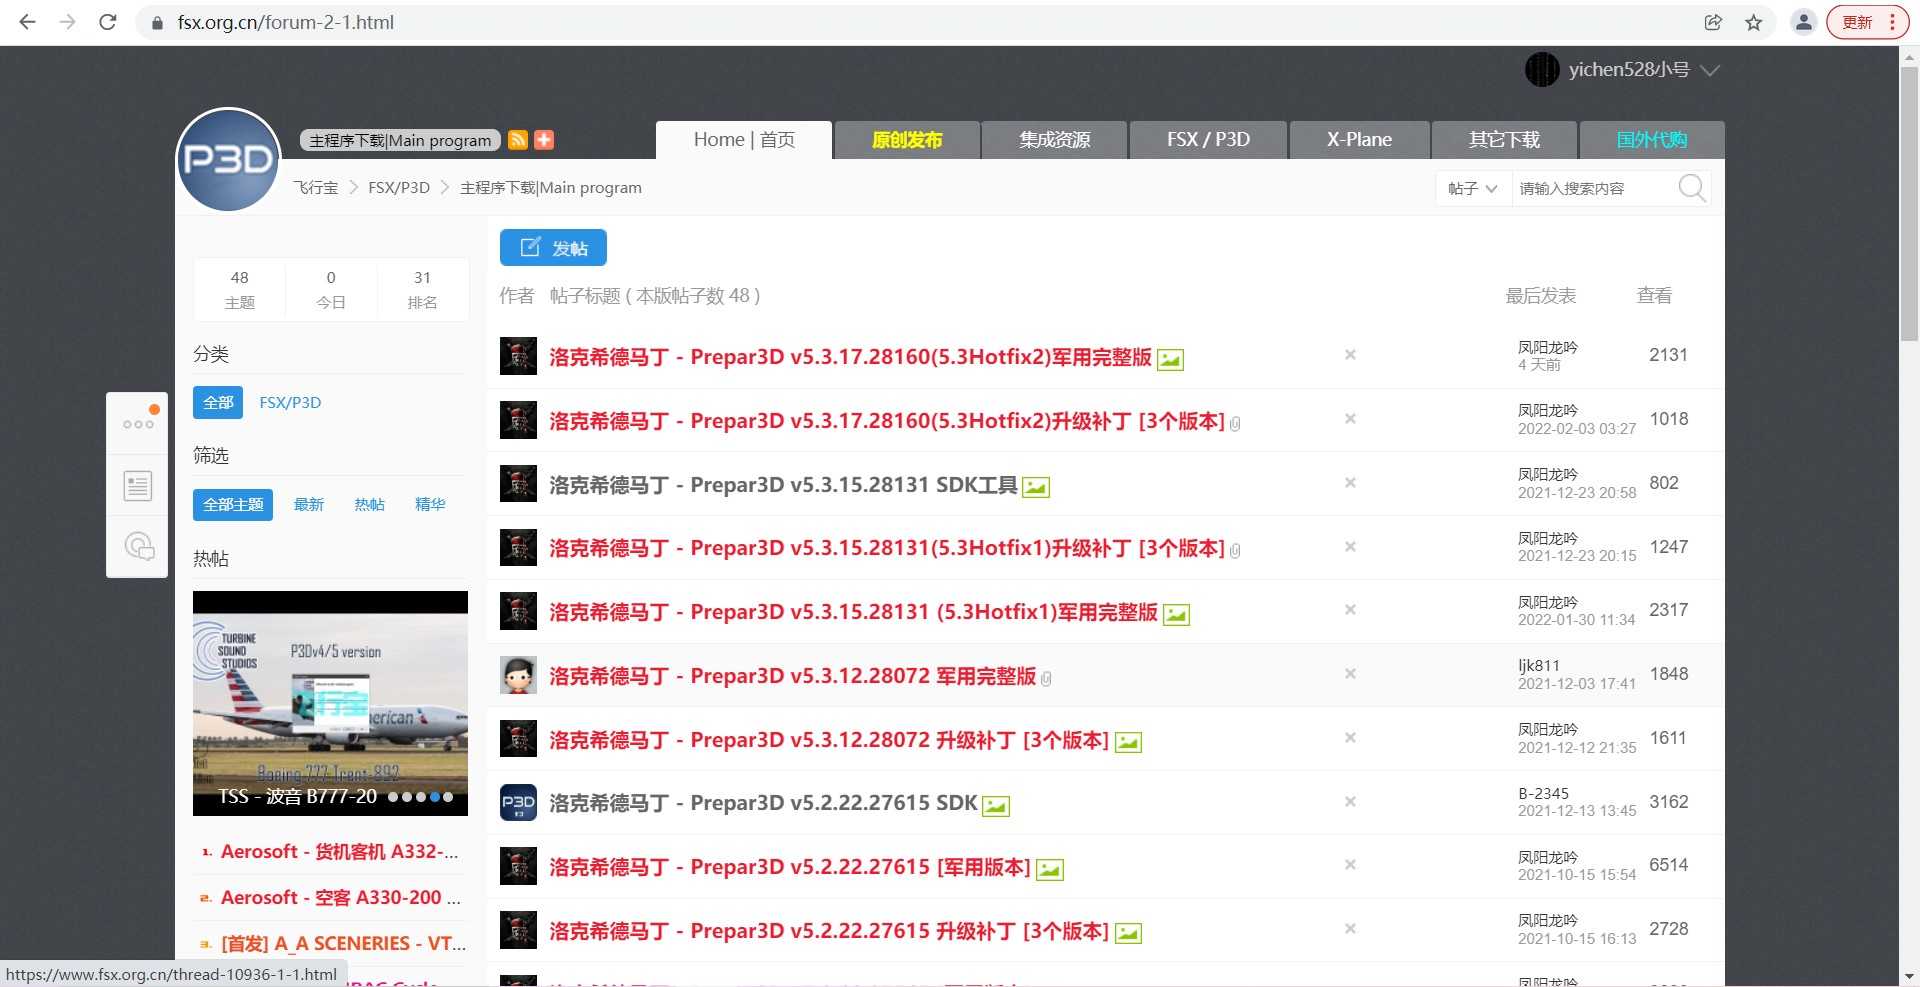The height and width of the screenshot is (987, 1920).
Task: Open the FSX / P3D tab
Action: pos(1208,140)
